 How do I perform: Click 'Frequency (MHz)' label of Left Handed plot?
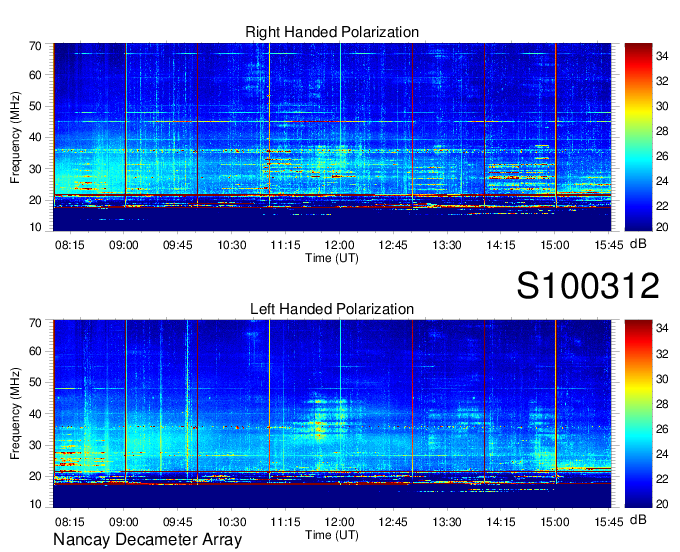coord(15,414)
